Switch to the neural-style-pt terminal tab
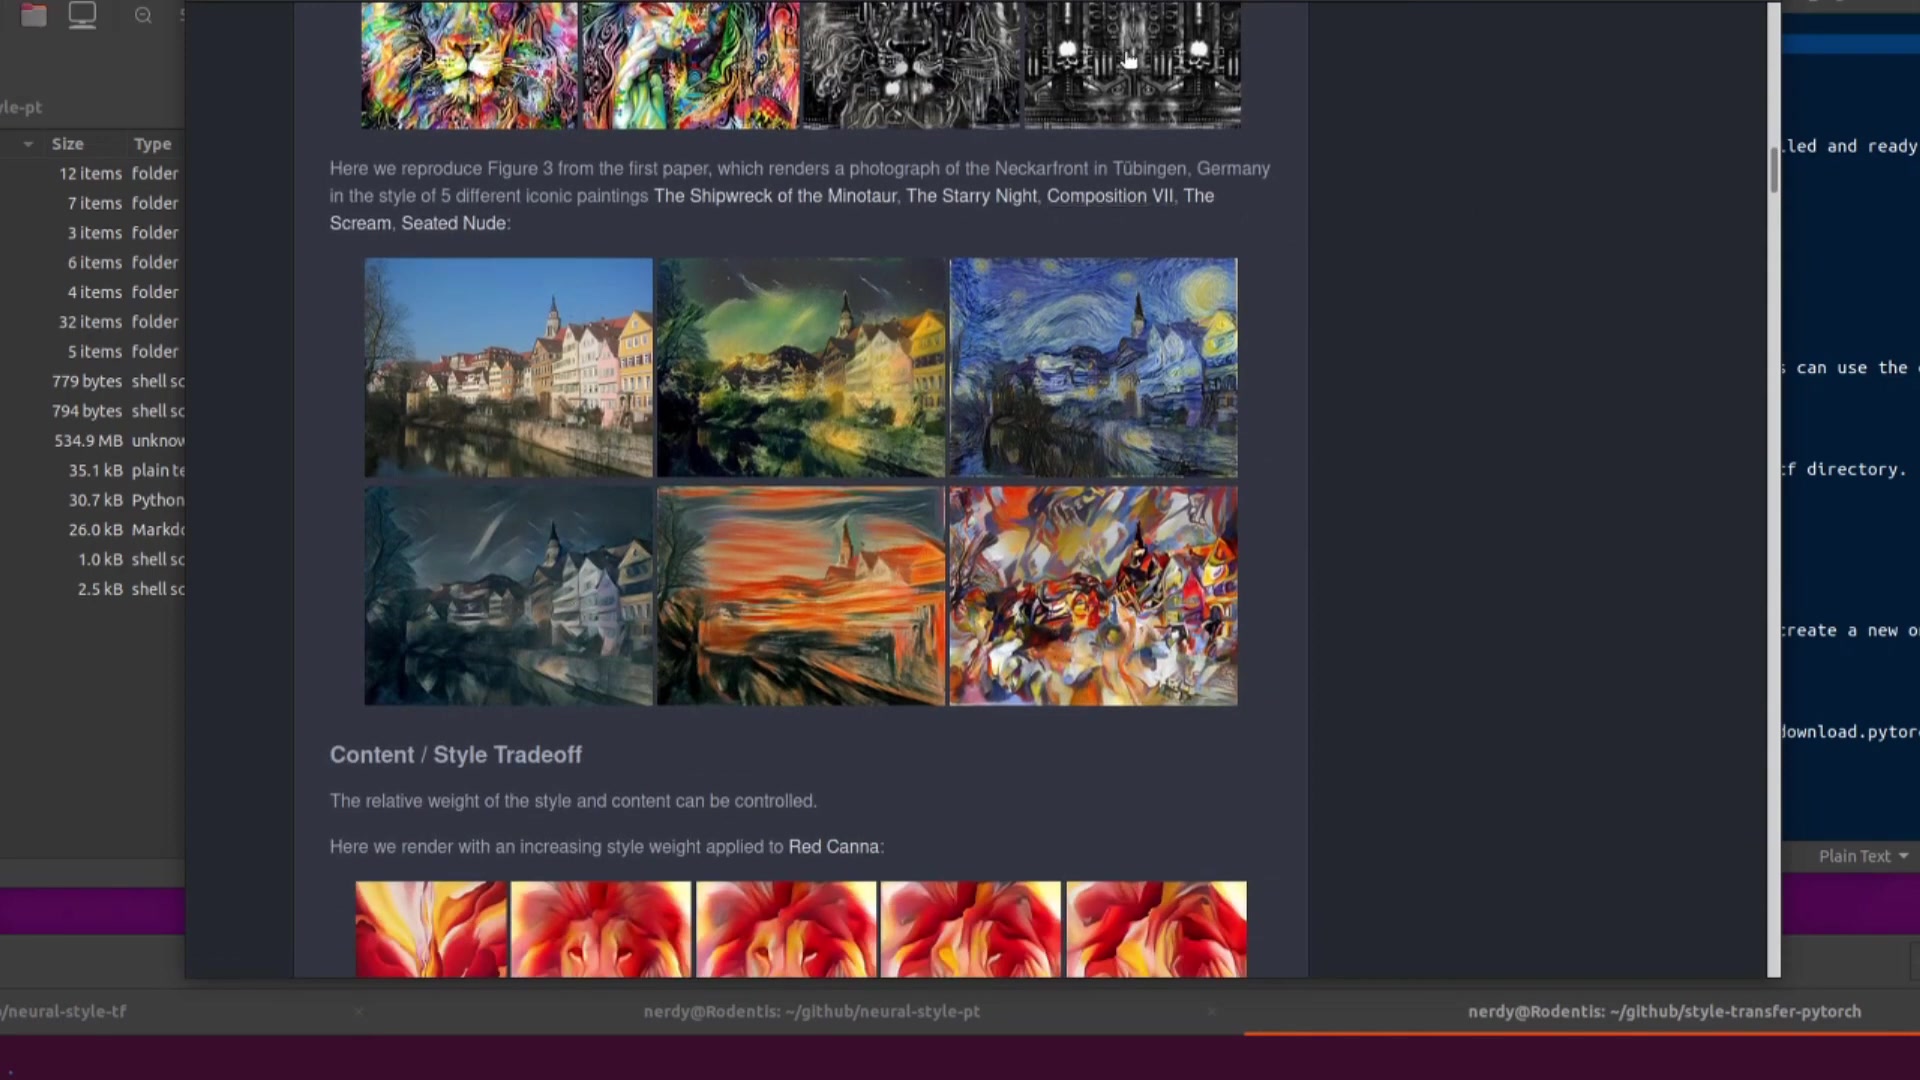The image size is (1920, 1080). click(x=811, y=1011)
